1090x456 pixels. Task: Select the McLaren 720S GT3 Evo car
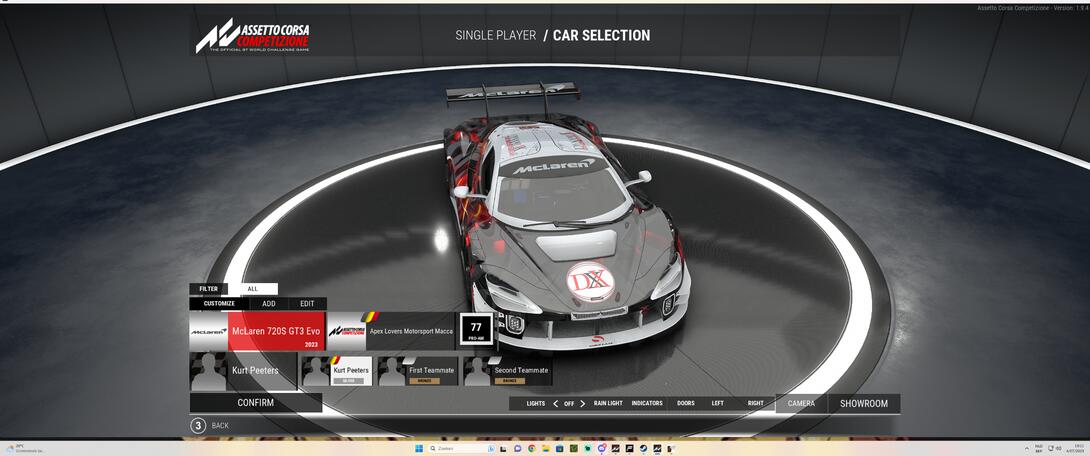pos(276,331)
